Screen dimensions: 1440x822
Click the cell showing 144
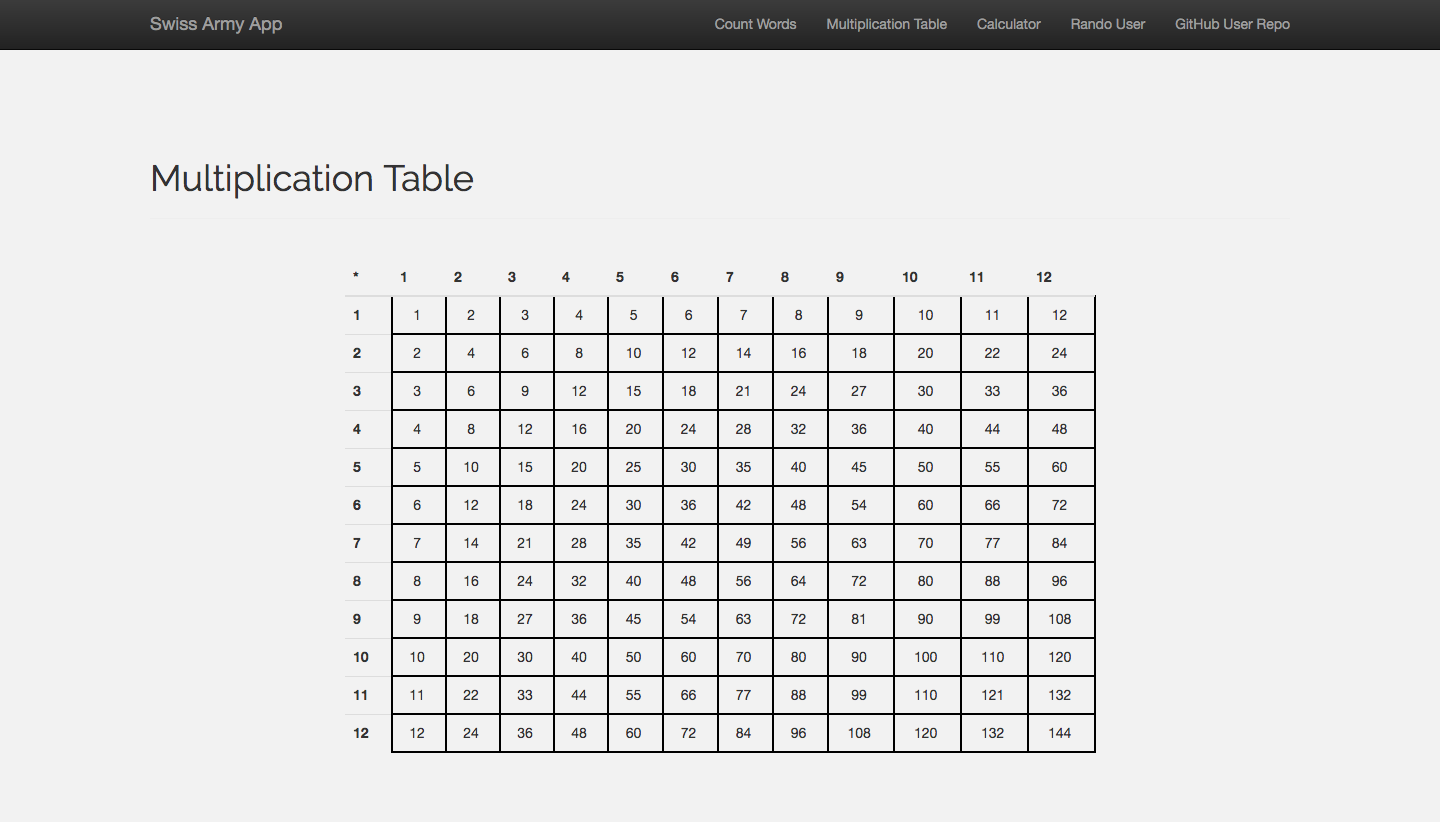[x=1060, y=733]
